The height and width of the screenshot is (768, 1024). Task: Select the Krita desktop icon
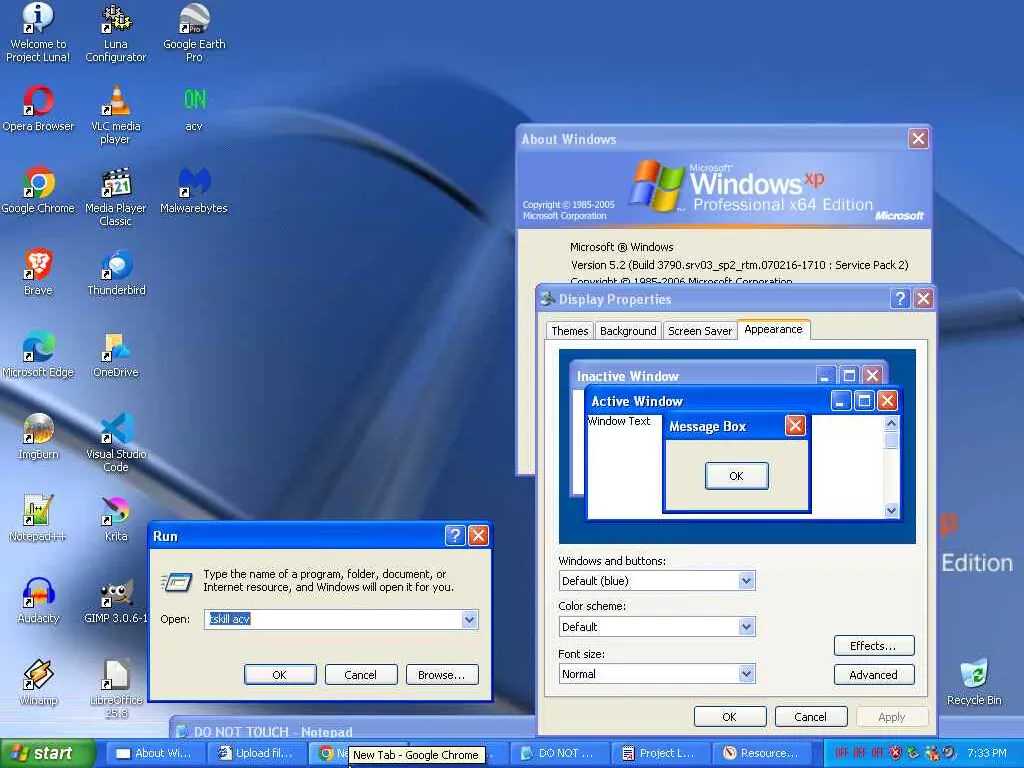pos(116,519)
